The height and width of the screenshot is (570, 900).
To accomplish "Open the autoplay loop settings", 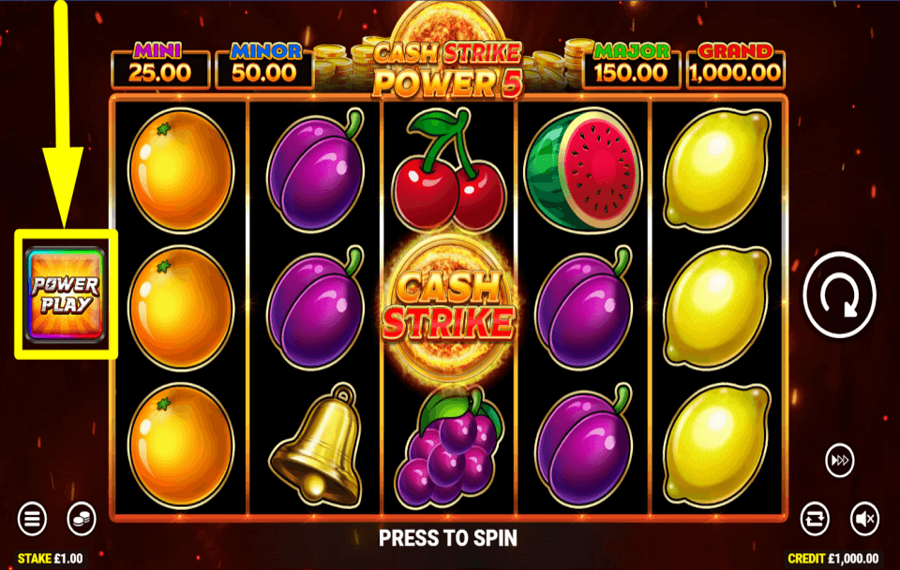I will point(814,519).
